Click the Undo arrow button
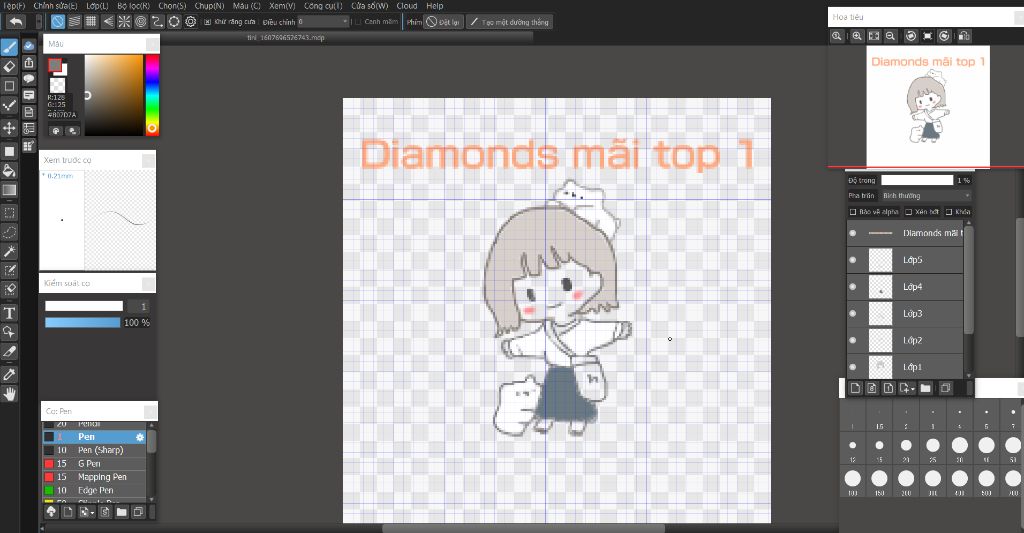 point(16,22)
